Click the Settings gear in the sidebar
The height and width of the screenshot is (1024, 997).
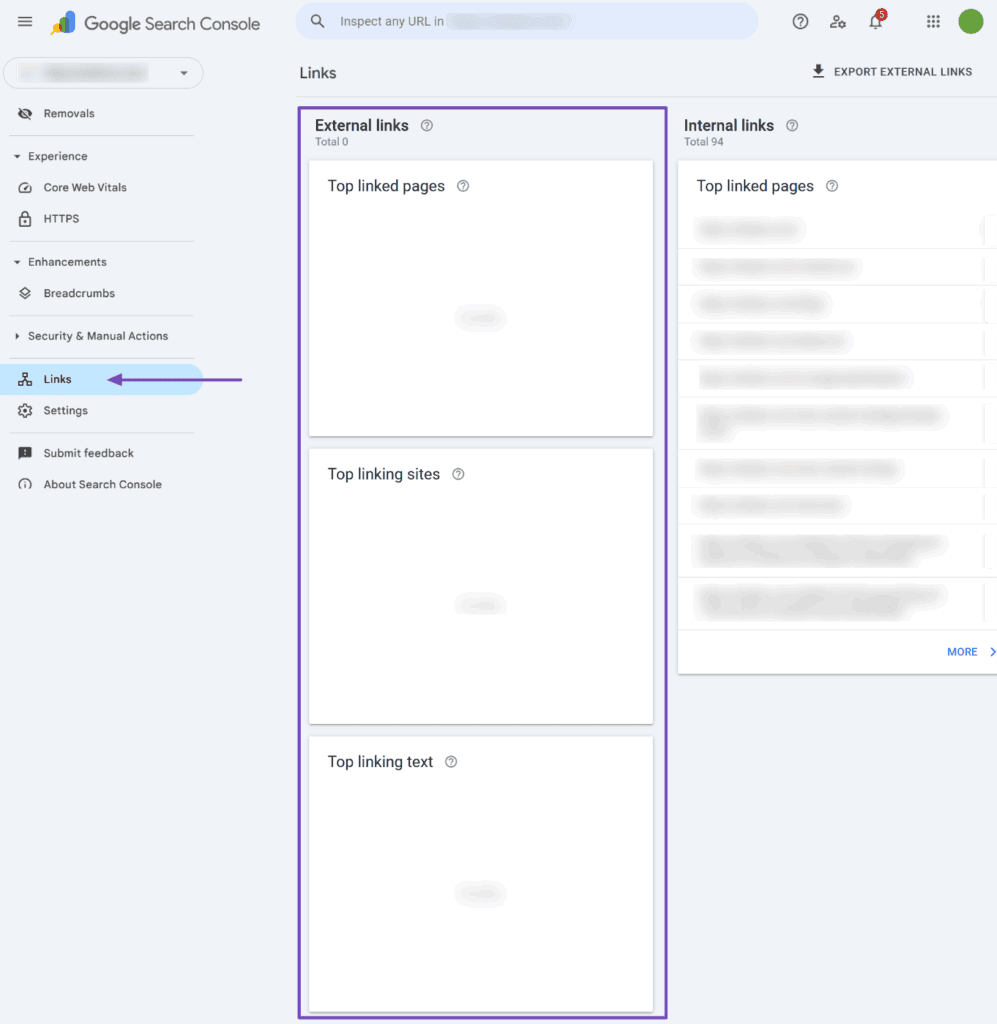[x=24, y=410]
